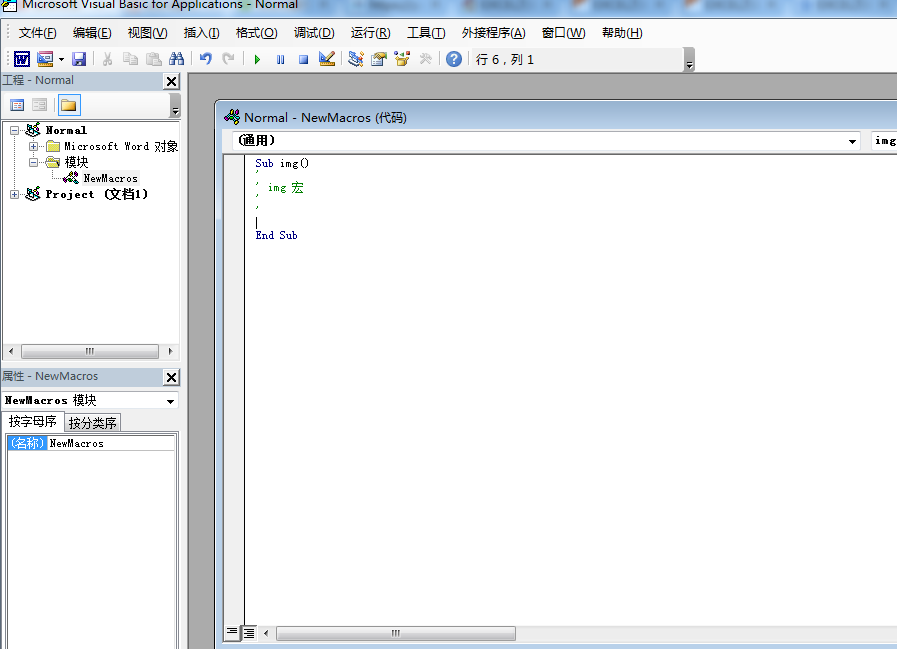Click project tree scroll left arrow
The height and width of the screenshot is (649, 897).
tap(11, 351)
